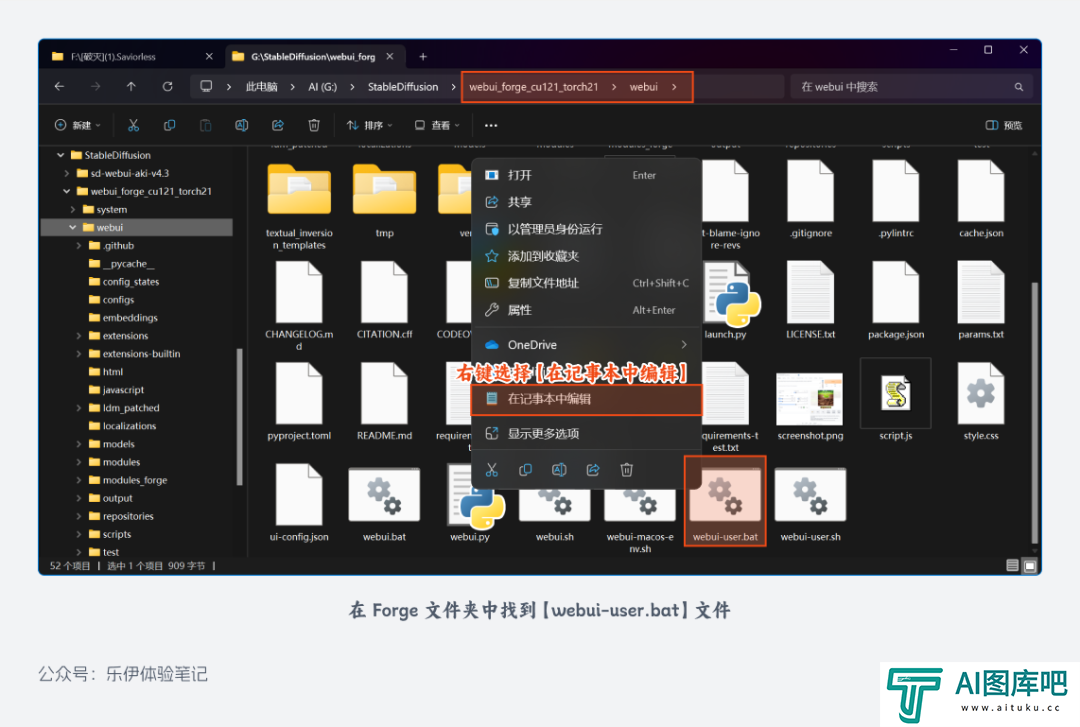Collapse the webui tree node

click(73, 227)
